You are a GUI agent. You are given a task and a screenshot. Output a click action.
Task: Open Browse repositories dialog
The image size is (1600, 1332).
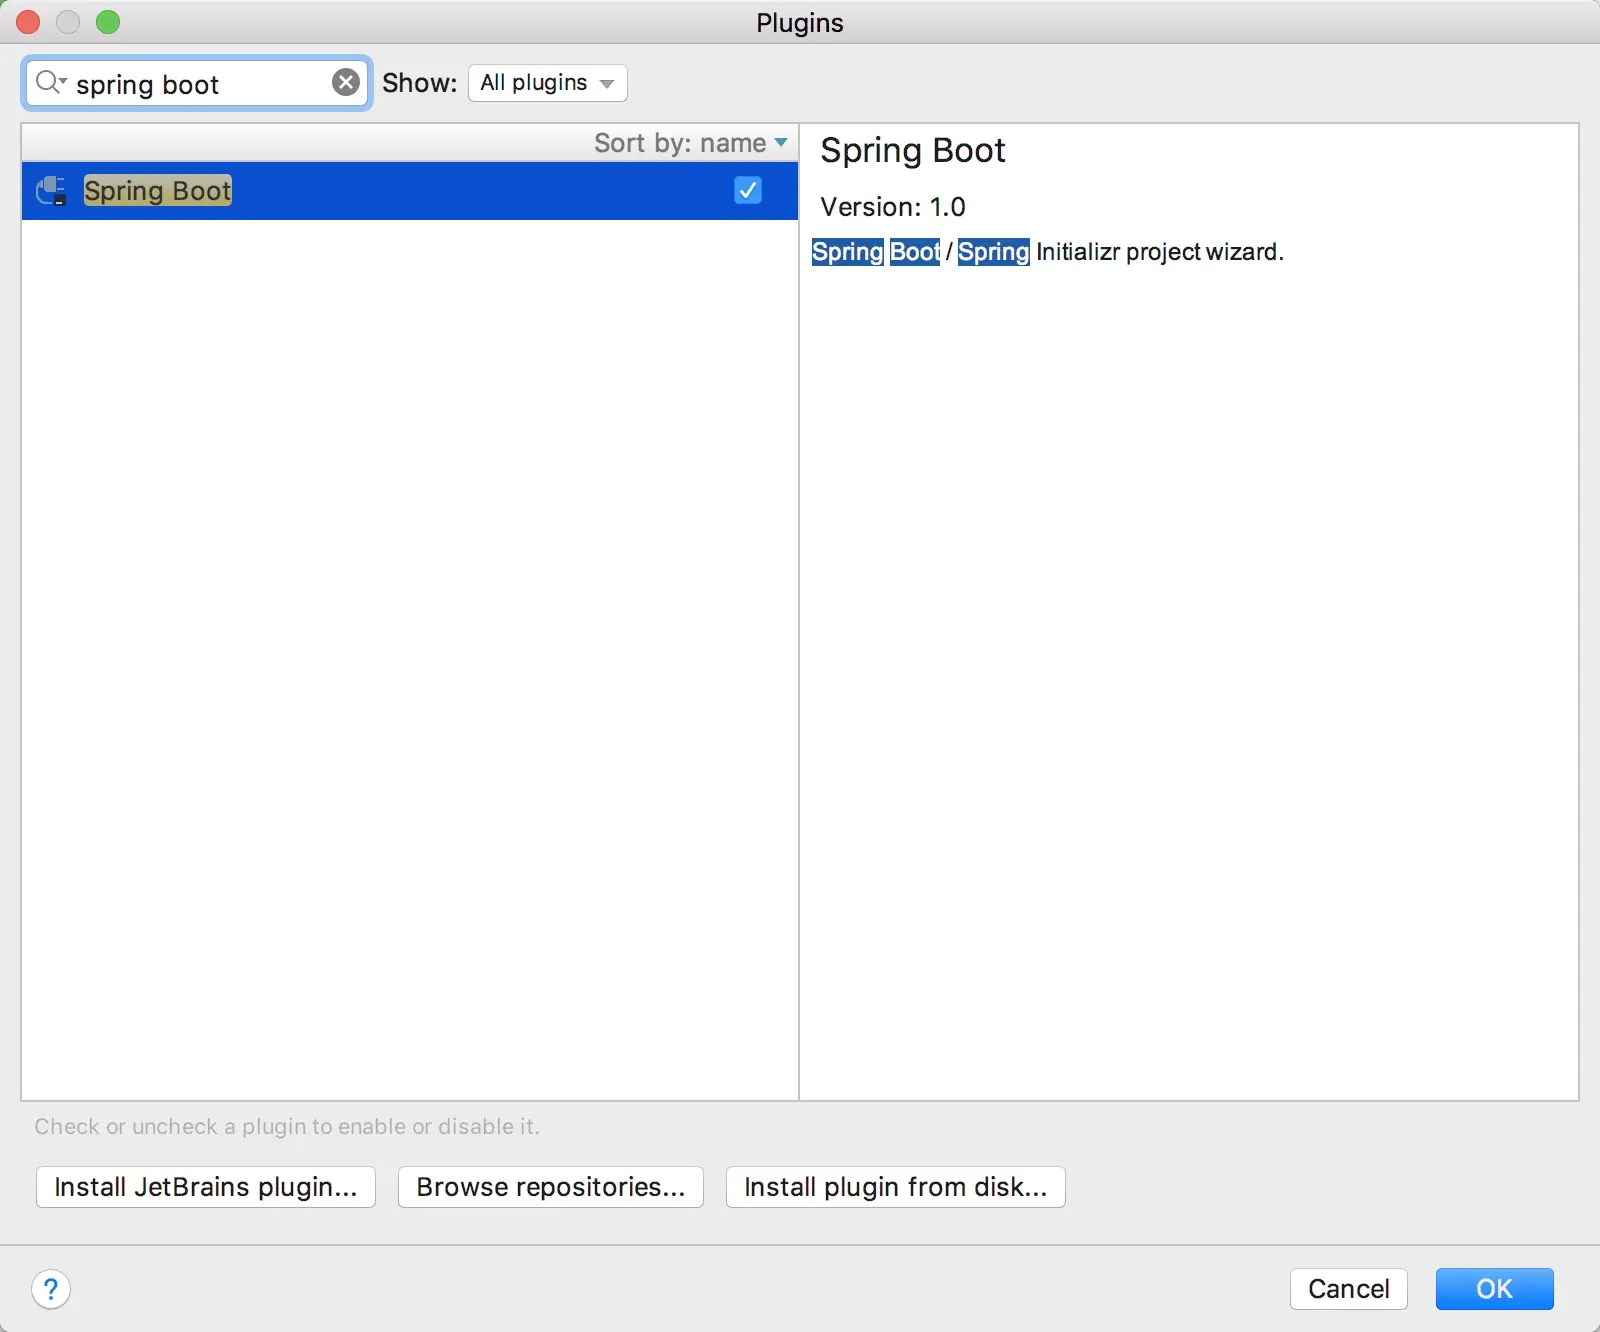click(x=551, y=1187)
